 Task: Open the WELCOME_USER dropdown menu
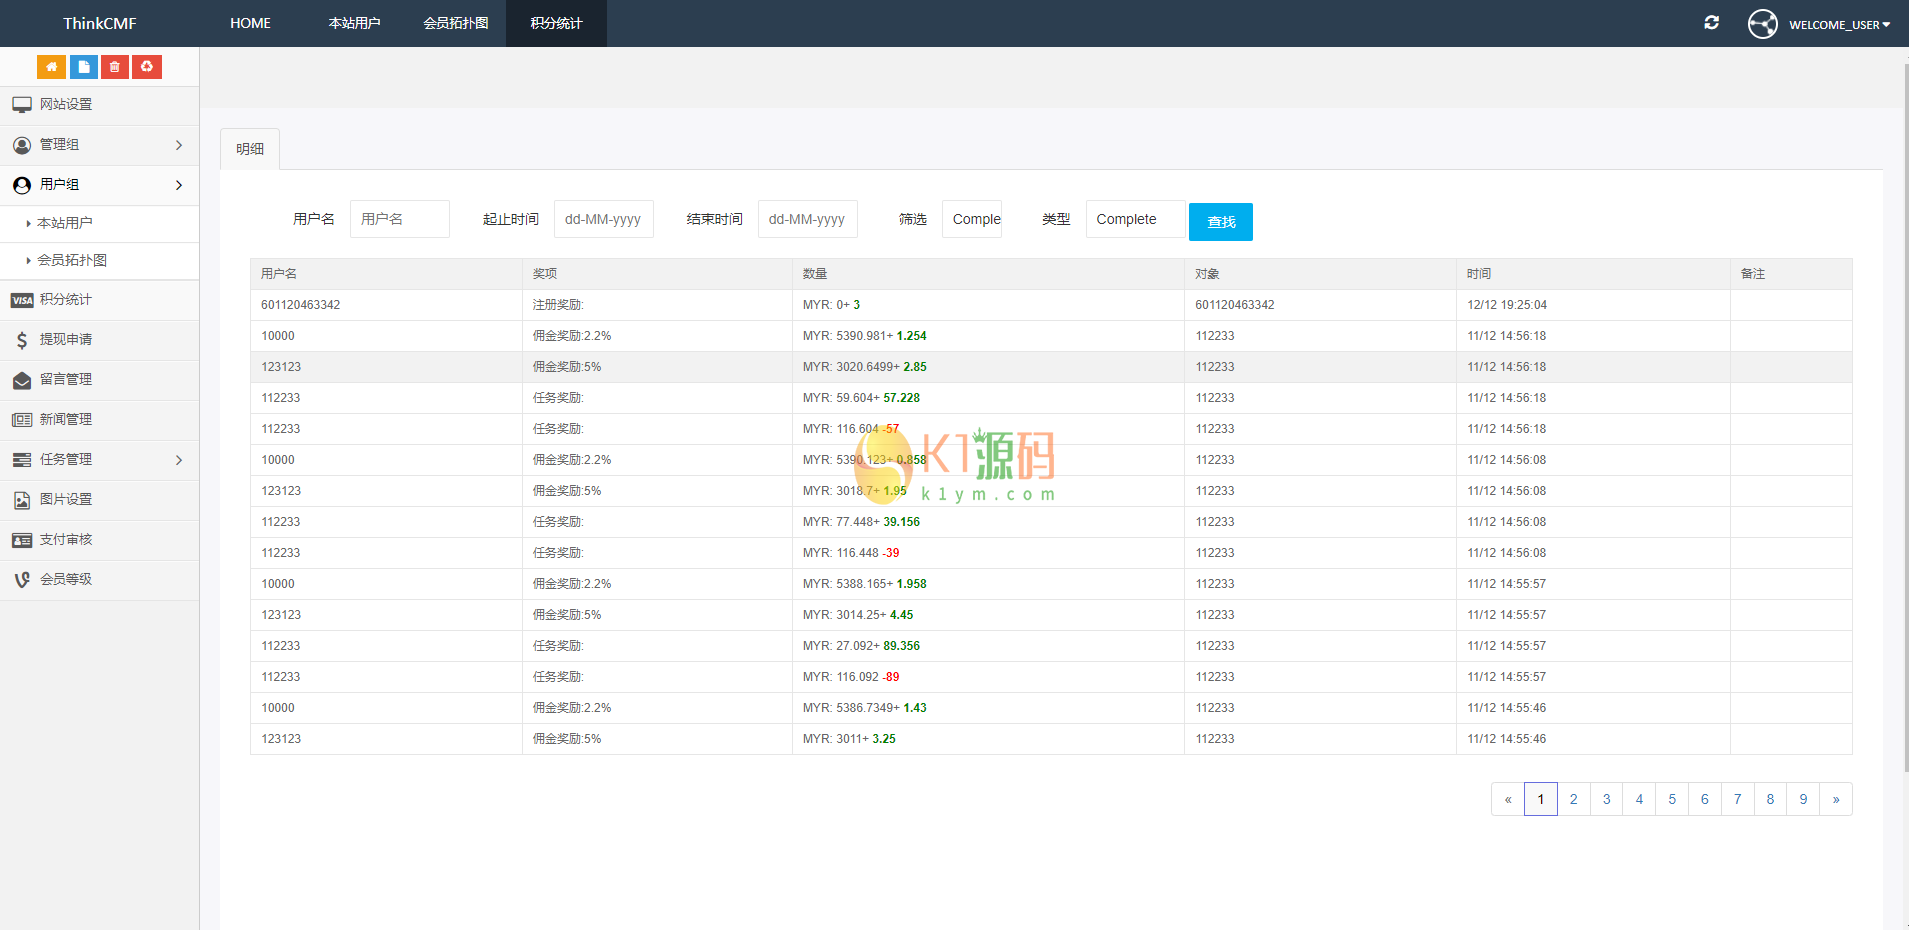pyautogui.click(x=1838, y=24)
